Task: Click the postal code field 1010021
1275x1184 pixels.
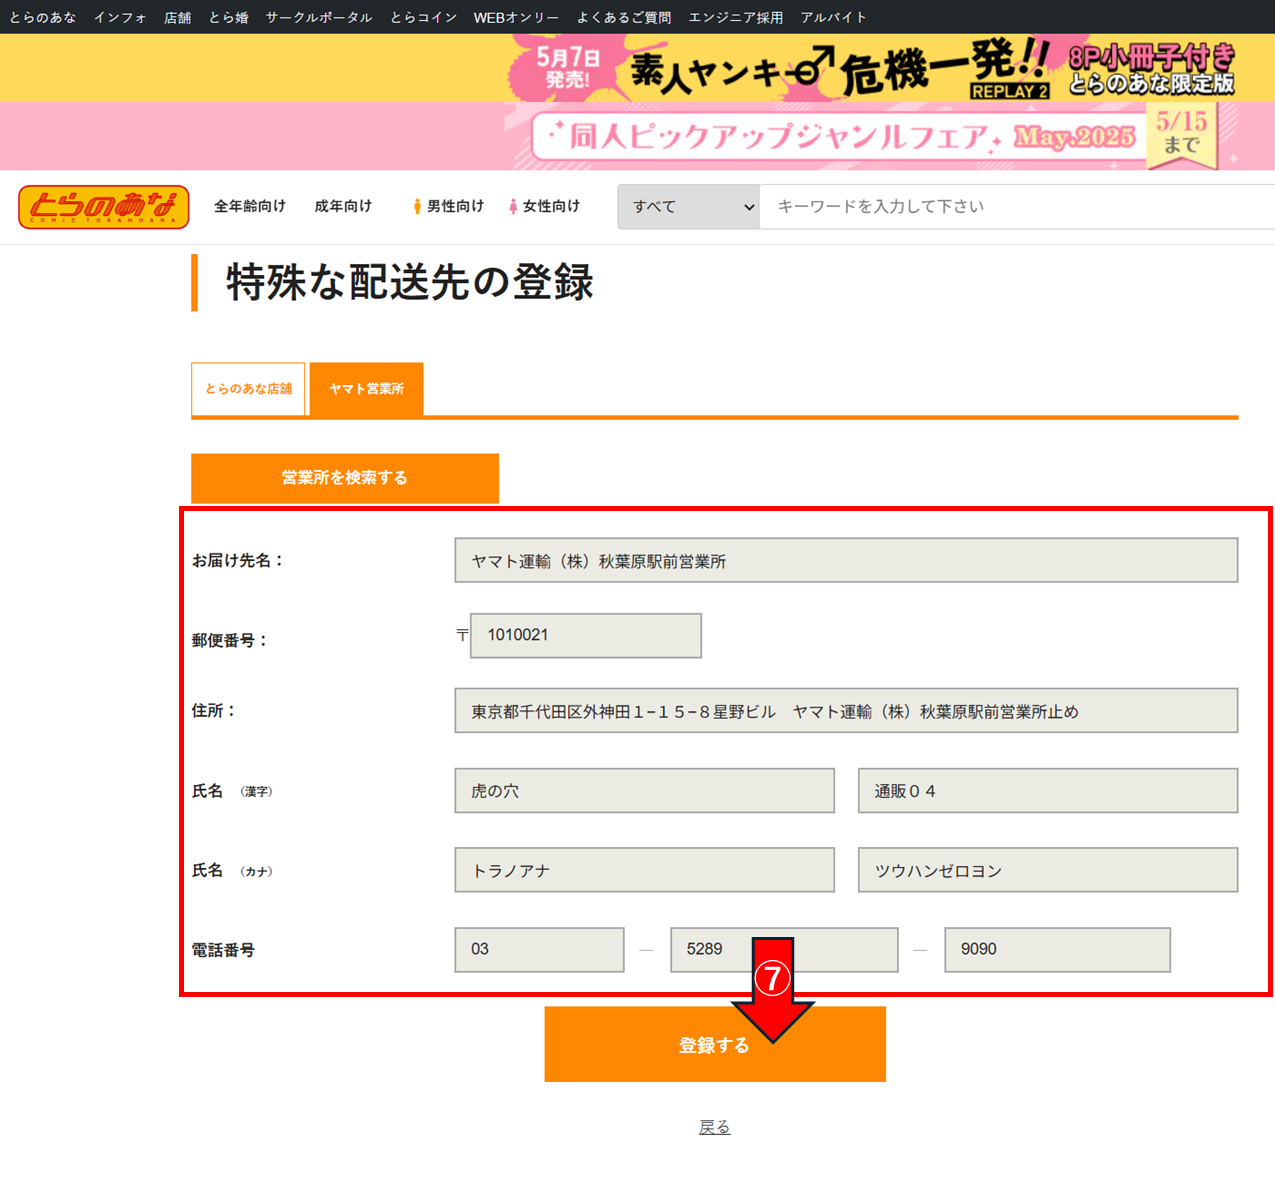Action: (586, 636)
